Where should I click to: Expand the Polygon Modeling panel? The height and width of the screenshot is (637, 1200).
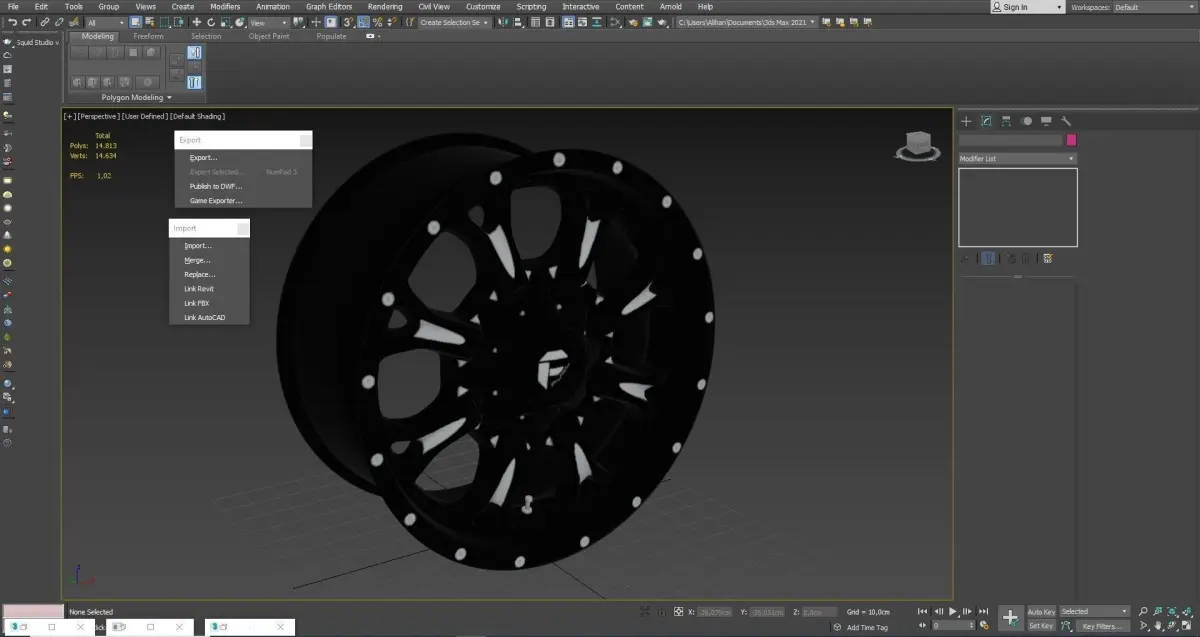click(137, 98)
